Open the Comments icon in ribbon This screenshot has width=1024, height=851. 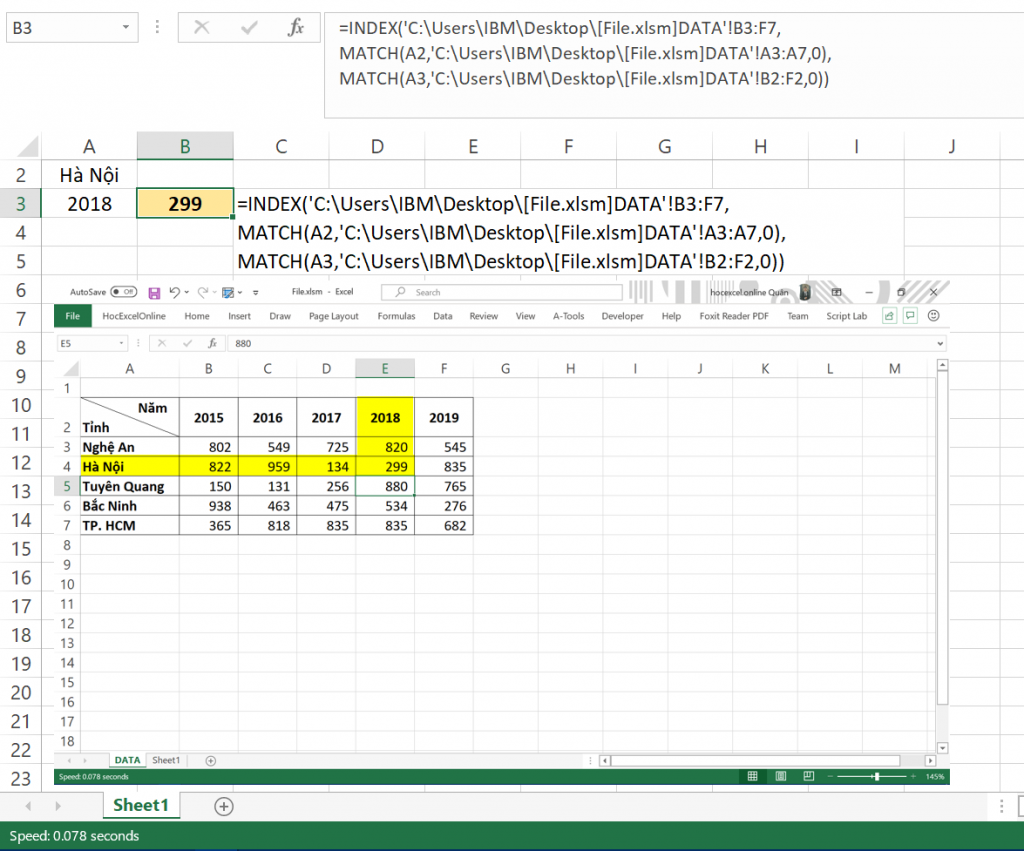tap(911, 316)
